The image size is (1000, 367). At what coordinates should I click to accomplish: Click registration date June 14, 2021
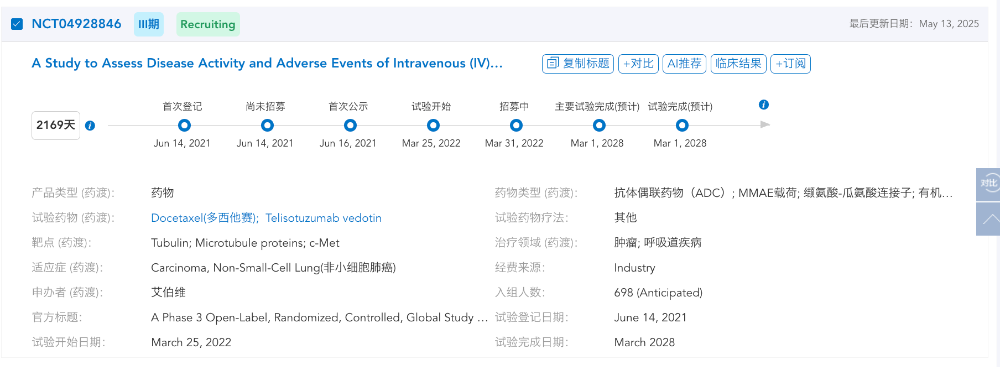click(651, 317)
